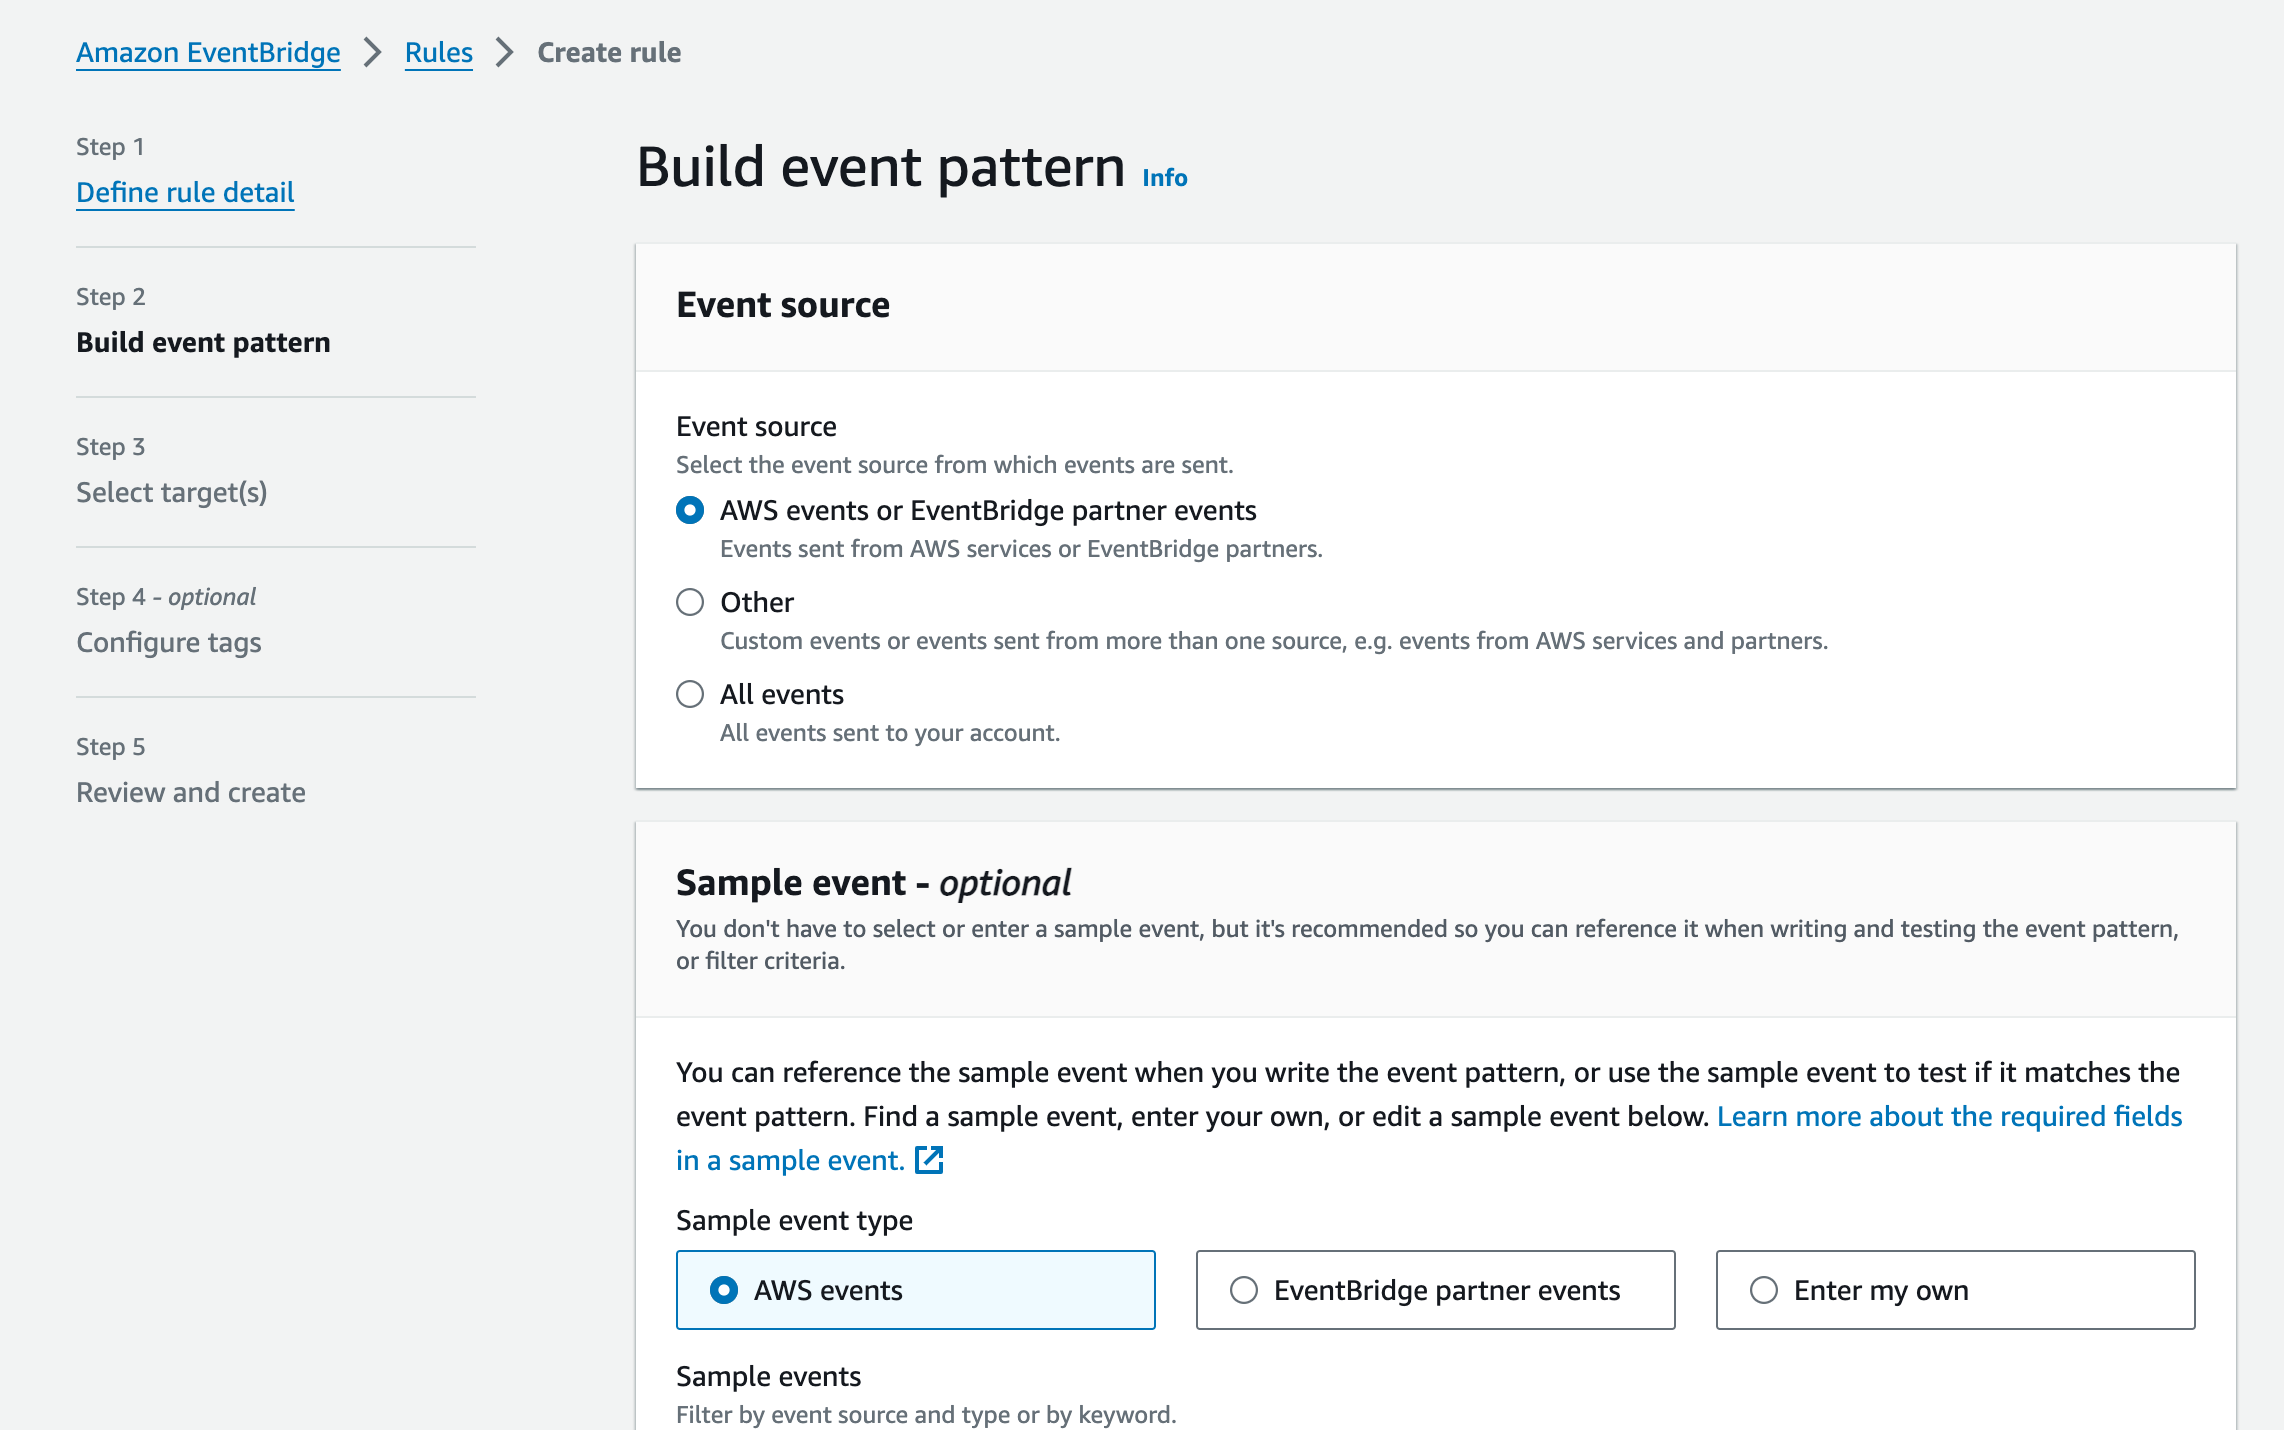The height and width of the screenshot is (1430, 2284).
Task: Click the Review and create step label
Action: [191, 792]
